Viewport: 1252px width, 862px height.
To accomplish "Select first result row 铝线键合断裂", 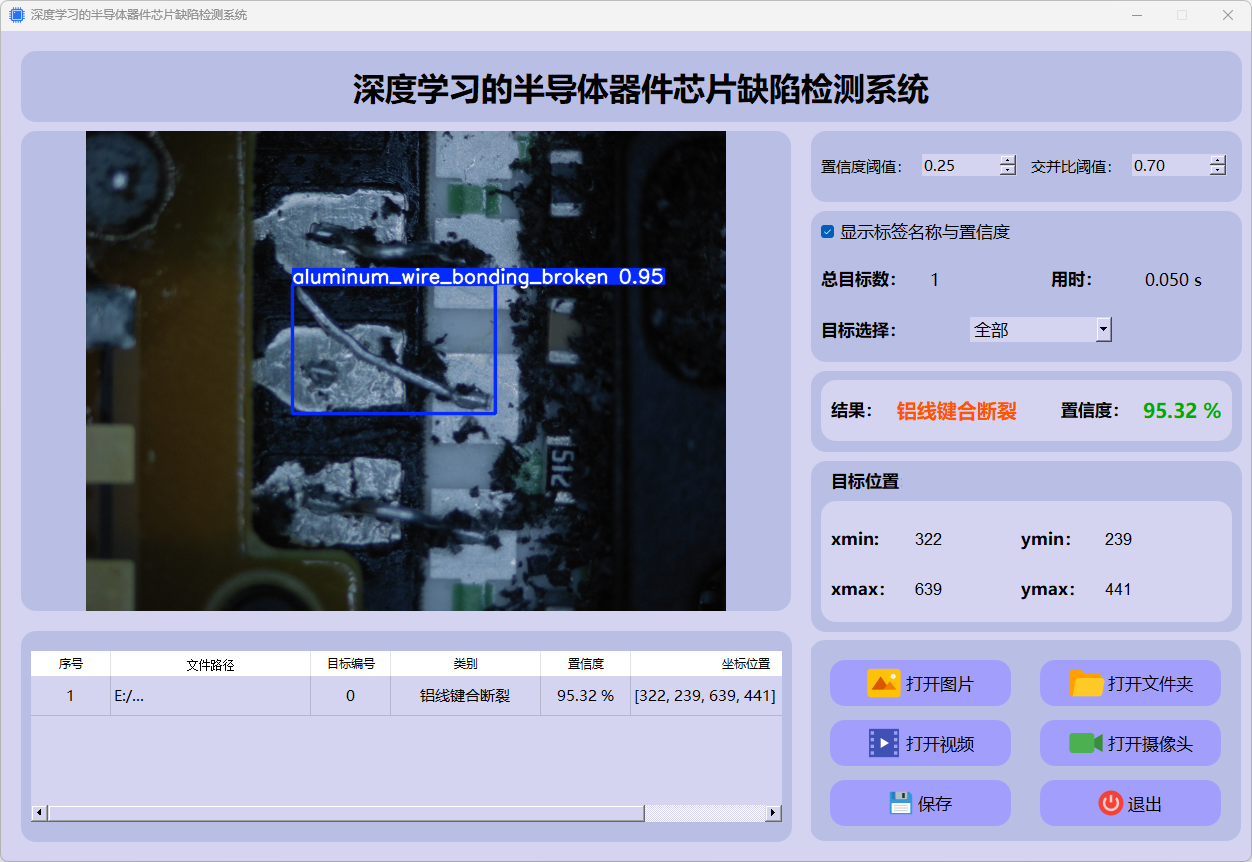I will click(465, 696).
